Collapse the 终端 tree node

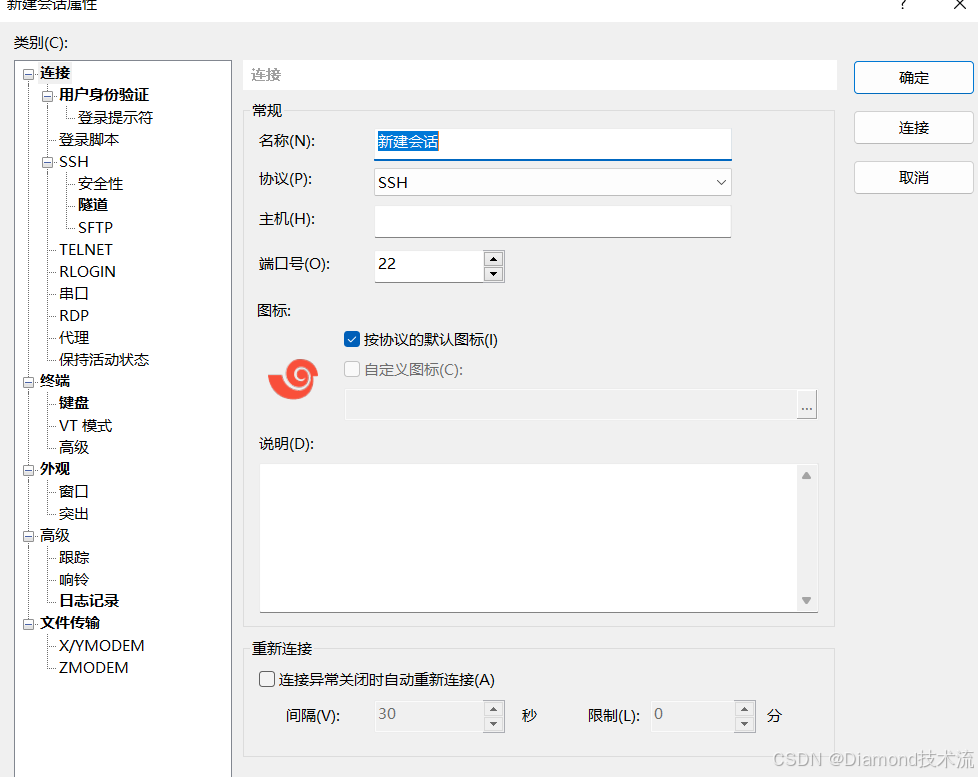click(29, 382)
